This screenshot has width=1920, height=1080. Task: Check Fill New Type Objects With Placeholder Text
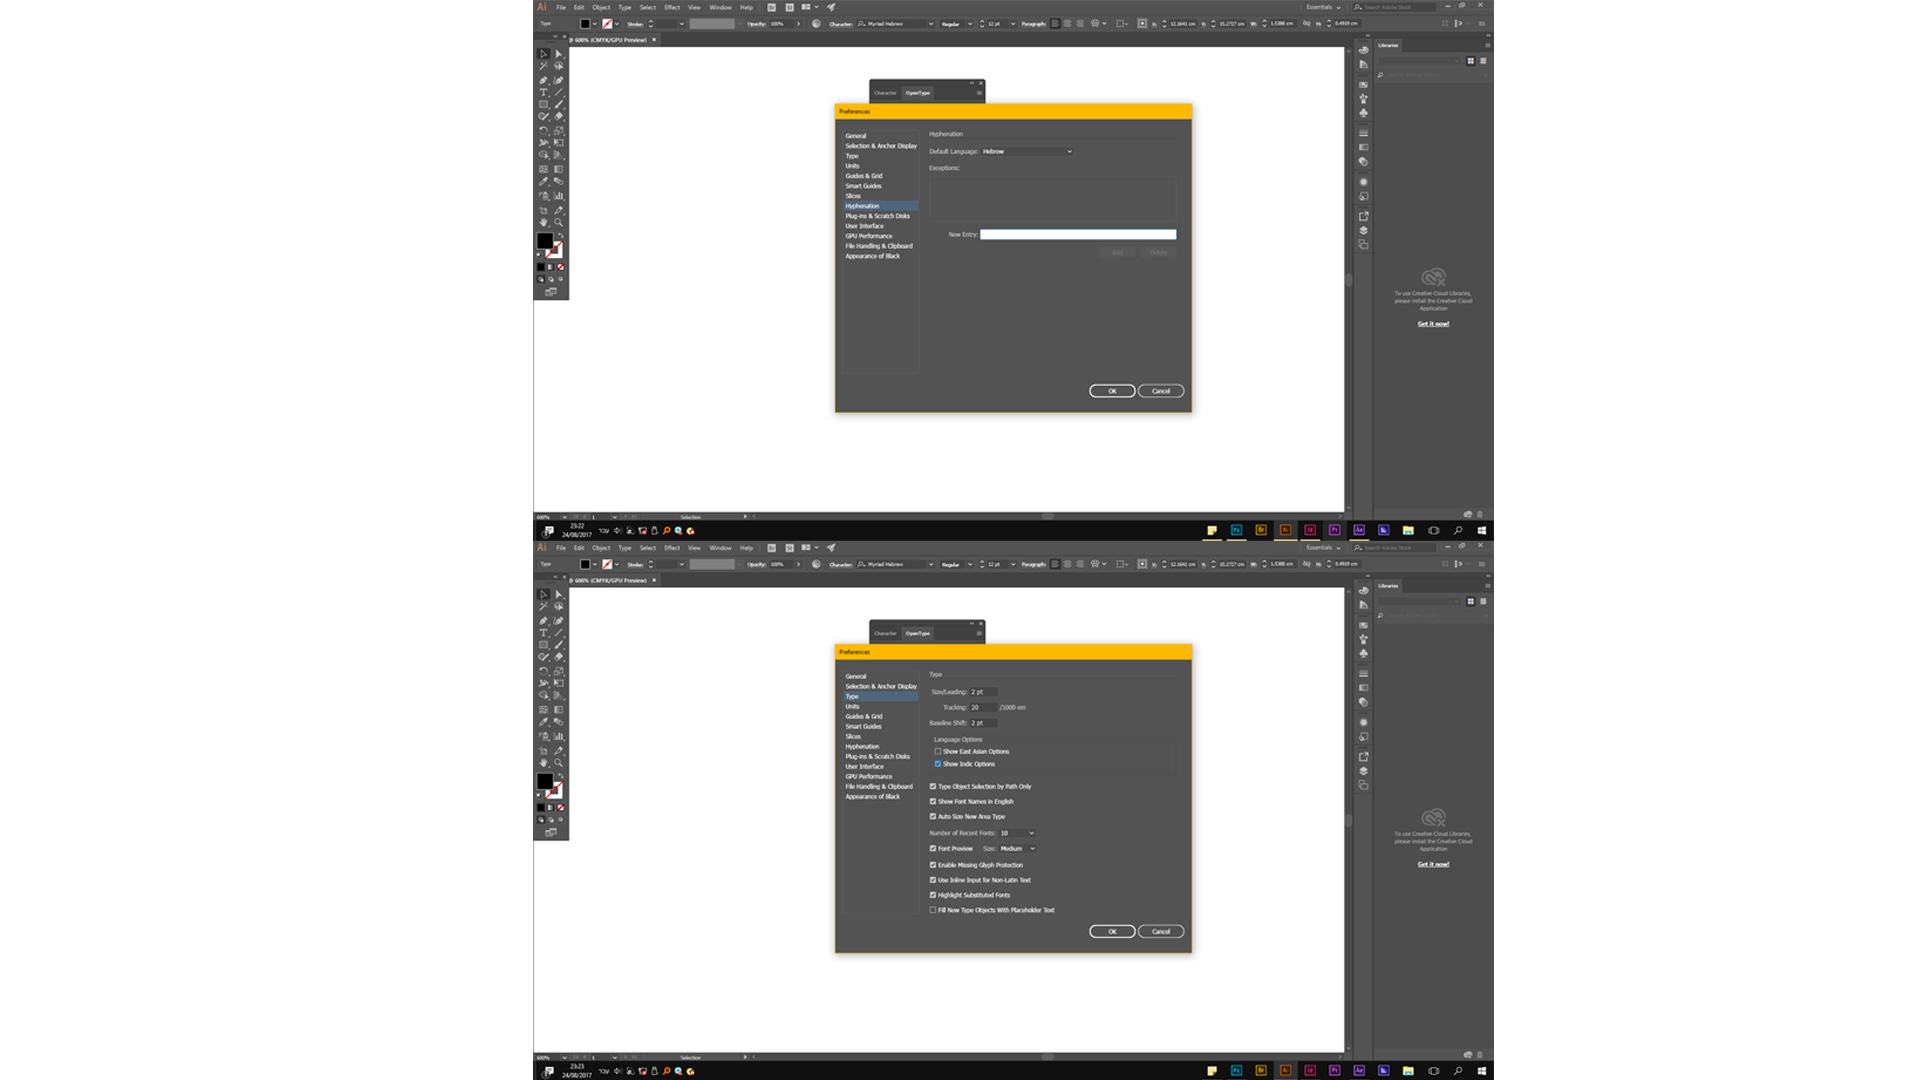[x=933, y=910]
